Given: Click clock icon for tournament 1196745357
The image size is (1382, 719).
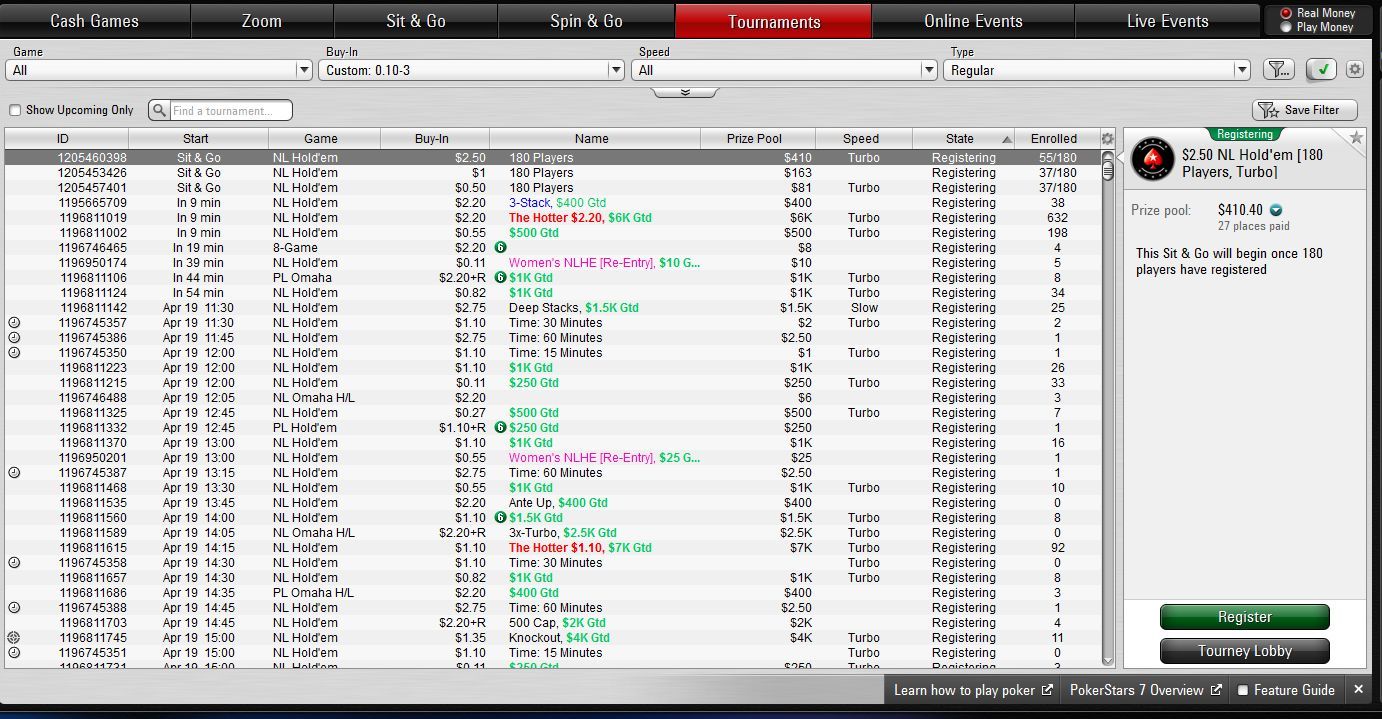Looking at the screenshot, I should coord(14,323).
